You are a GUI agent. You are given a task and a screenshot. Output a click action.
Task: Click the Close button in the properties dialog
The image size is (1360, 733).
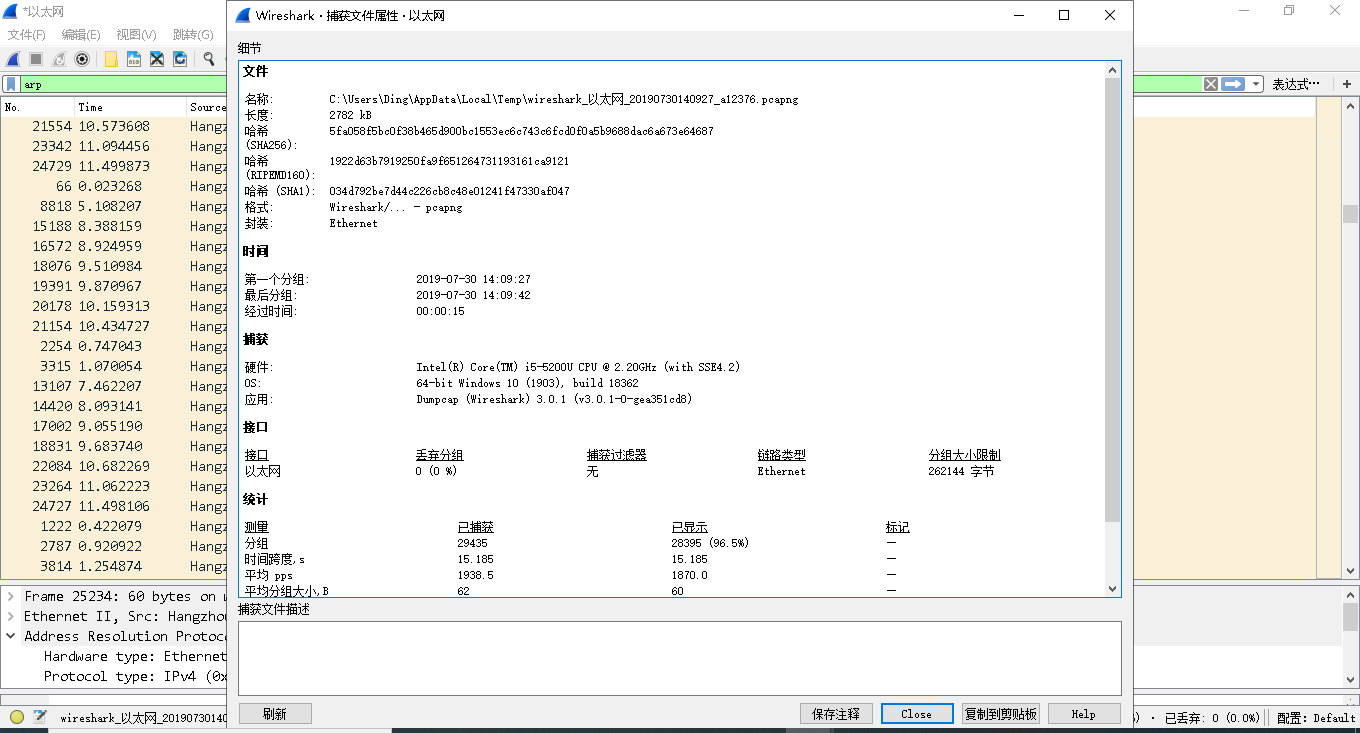point(917,714)
